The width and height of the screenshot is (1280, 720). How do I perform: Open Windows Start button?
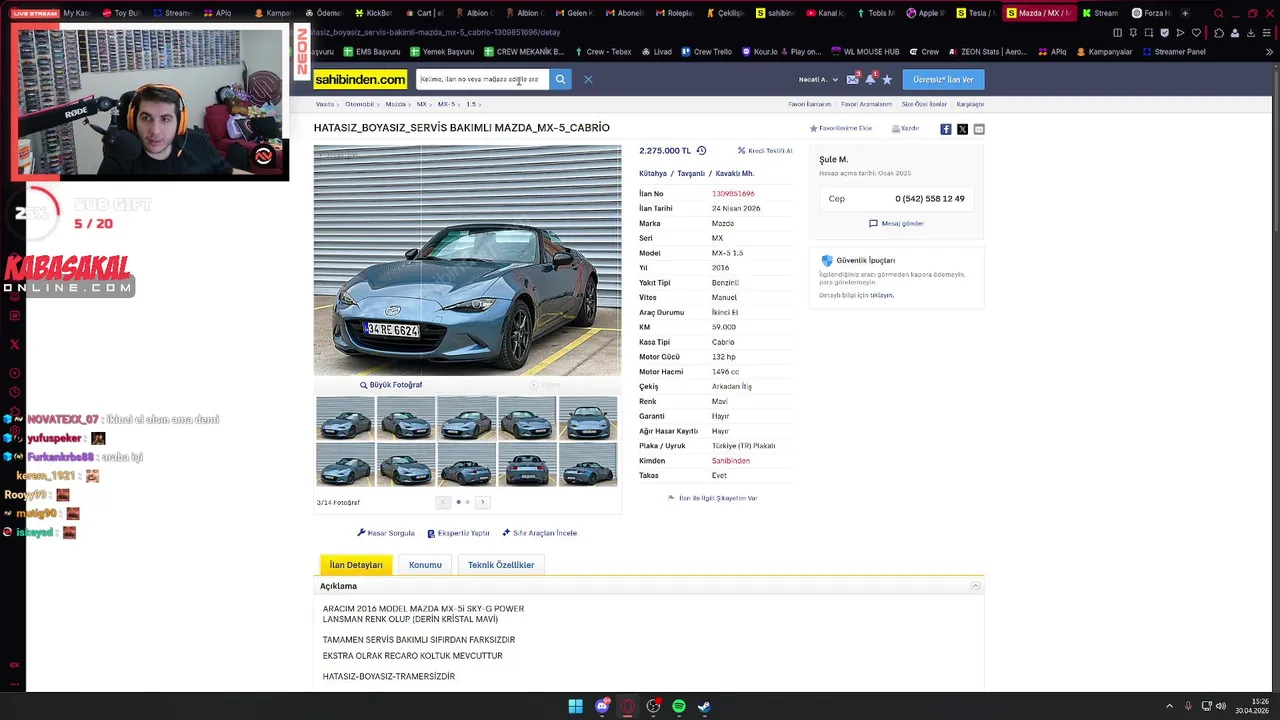(x=575, y=706)
